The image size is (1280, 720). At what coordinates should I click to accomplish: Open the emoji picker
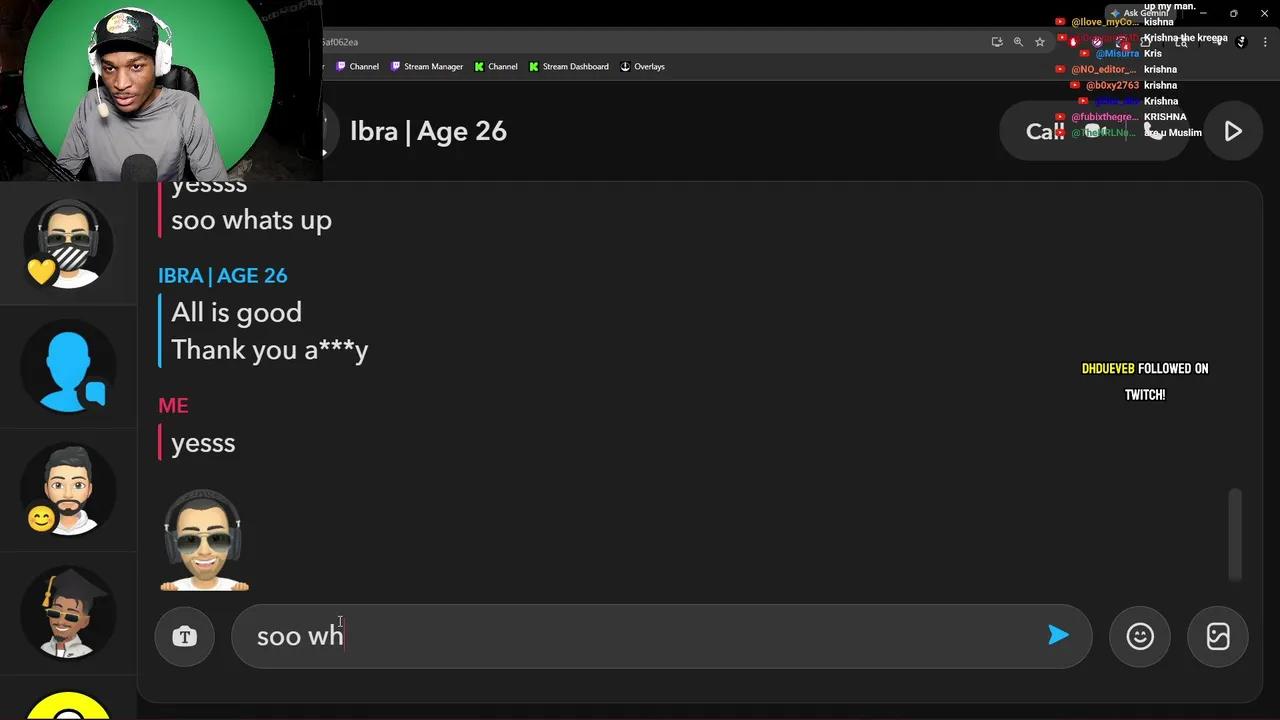[x=1140, y=636]
